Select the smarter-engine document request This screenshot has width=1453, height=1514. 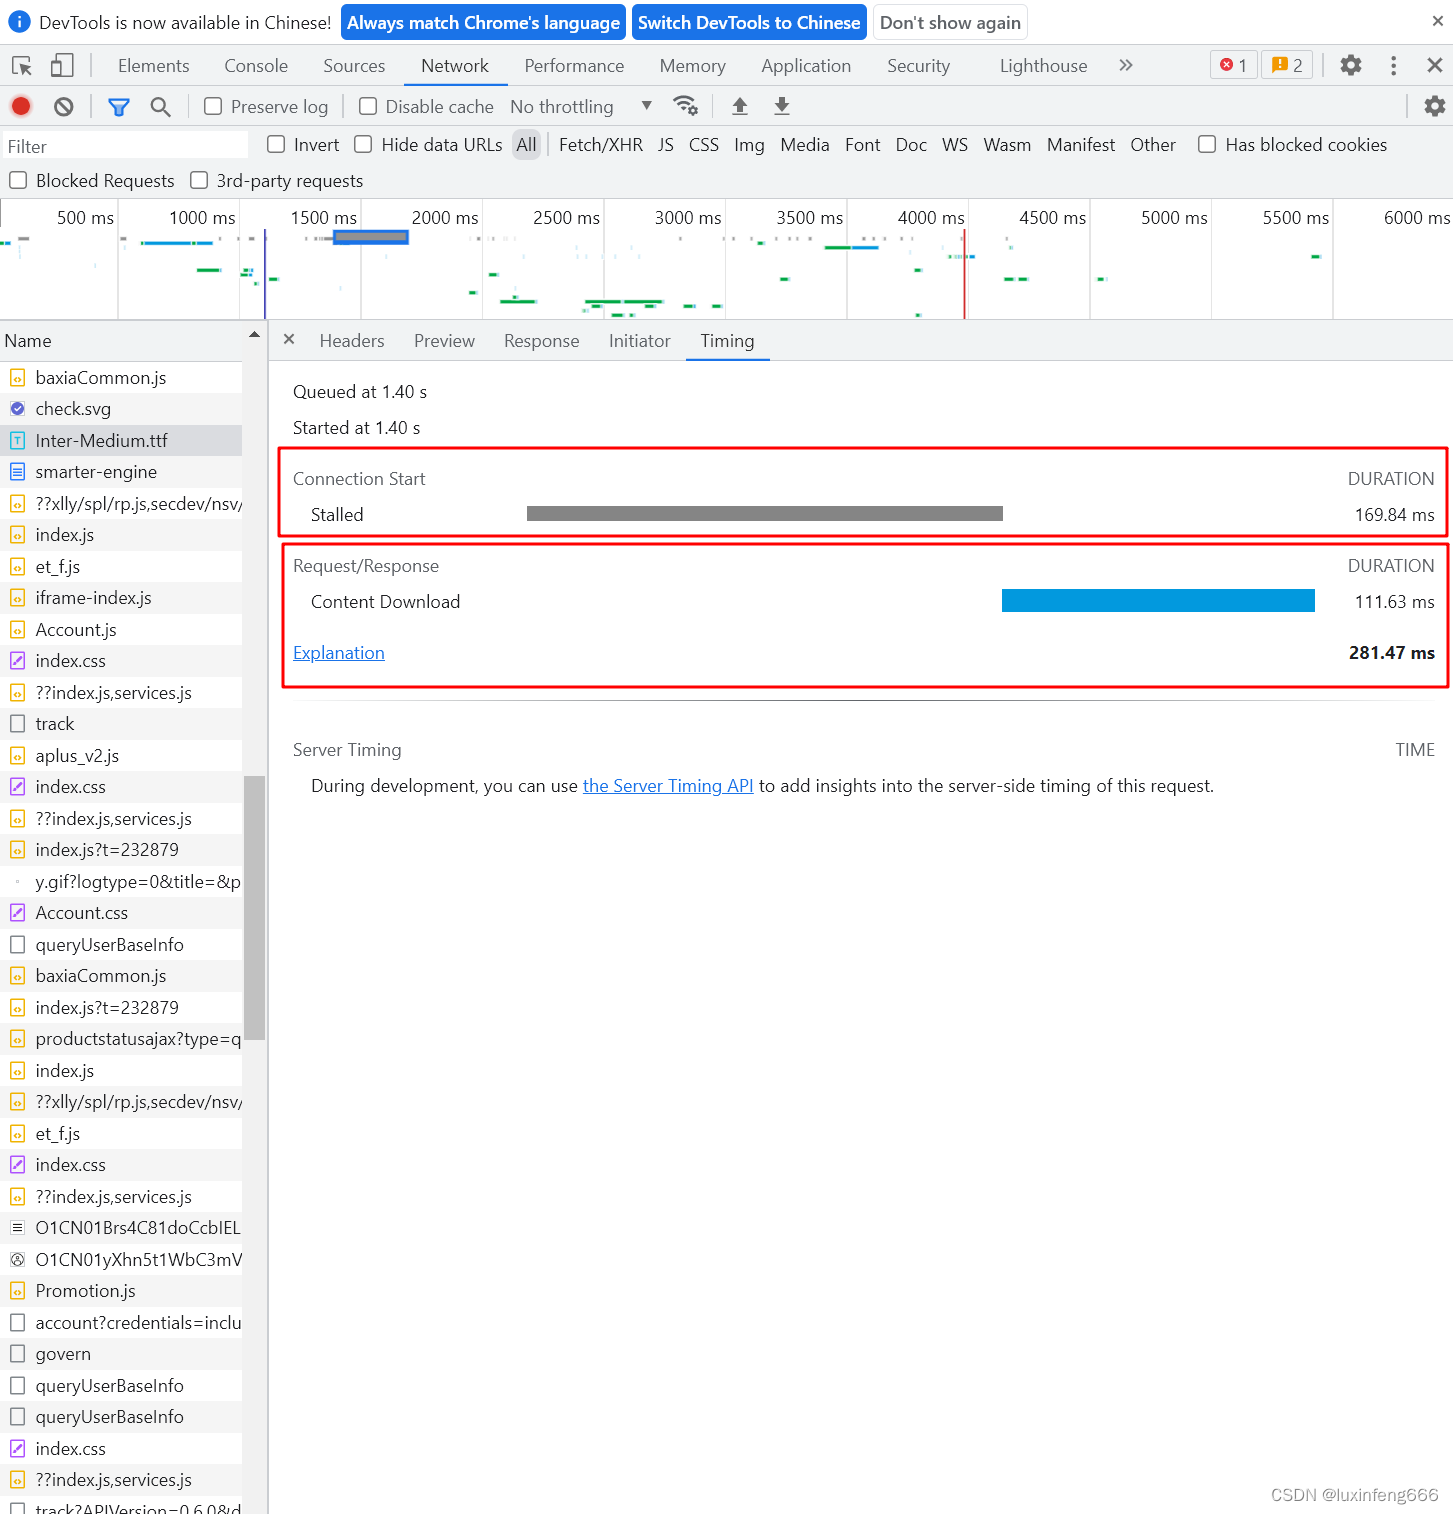121,472
